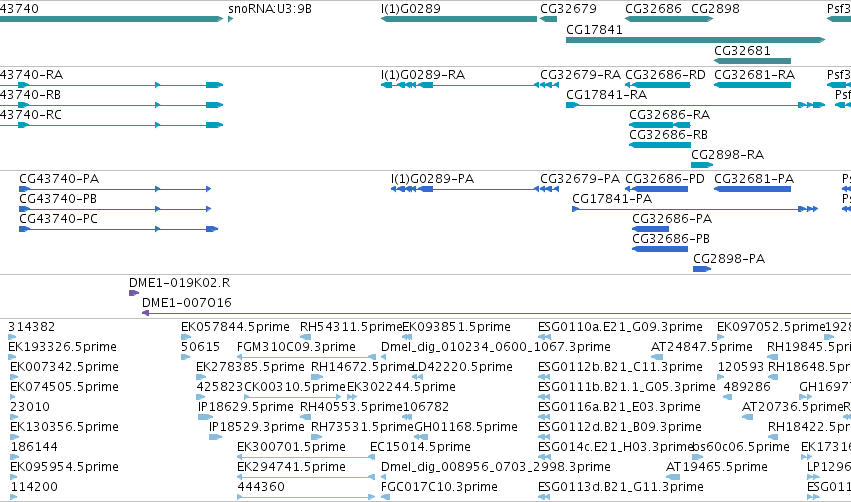Screen dimensions: 851x502
Task: Click the CG17841-PA protein feature
Action: 695,209
